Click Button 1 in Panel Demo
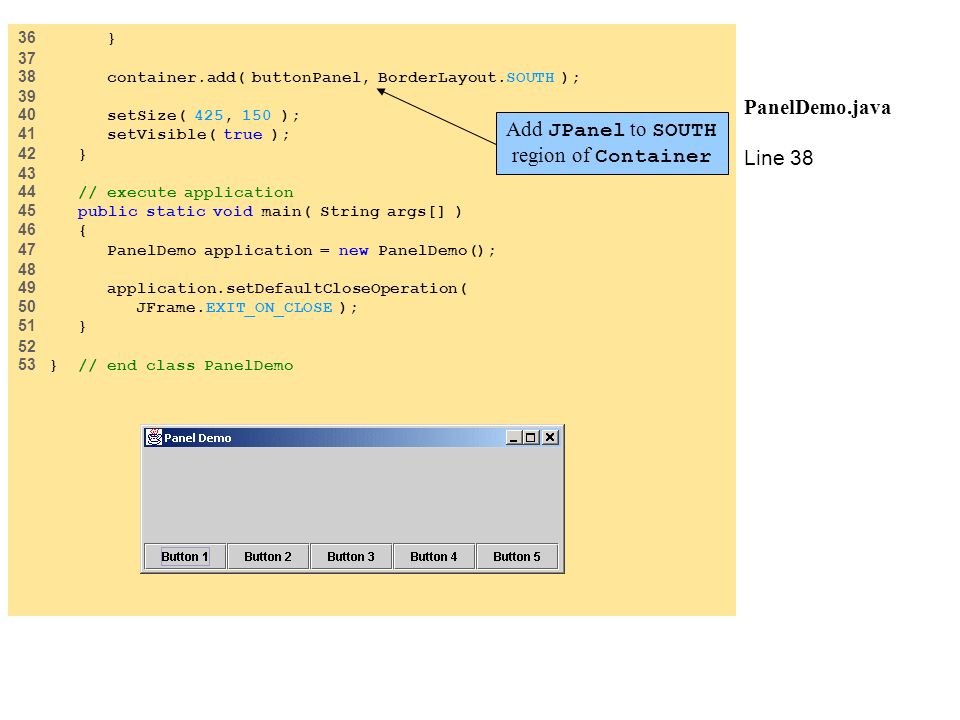960x720 pixels. pos(185,557)
